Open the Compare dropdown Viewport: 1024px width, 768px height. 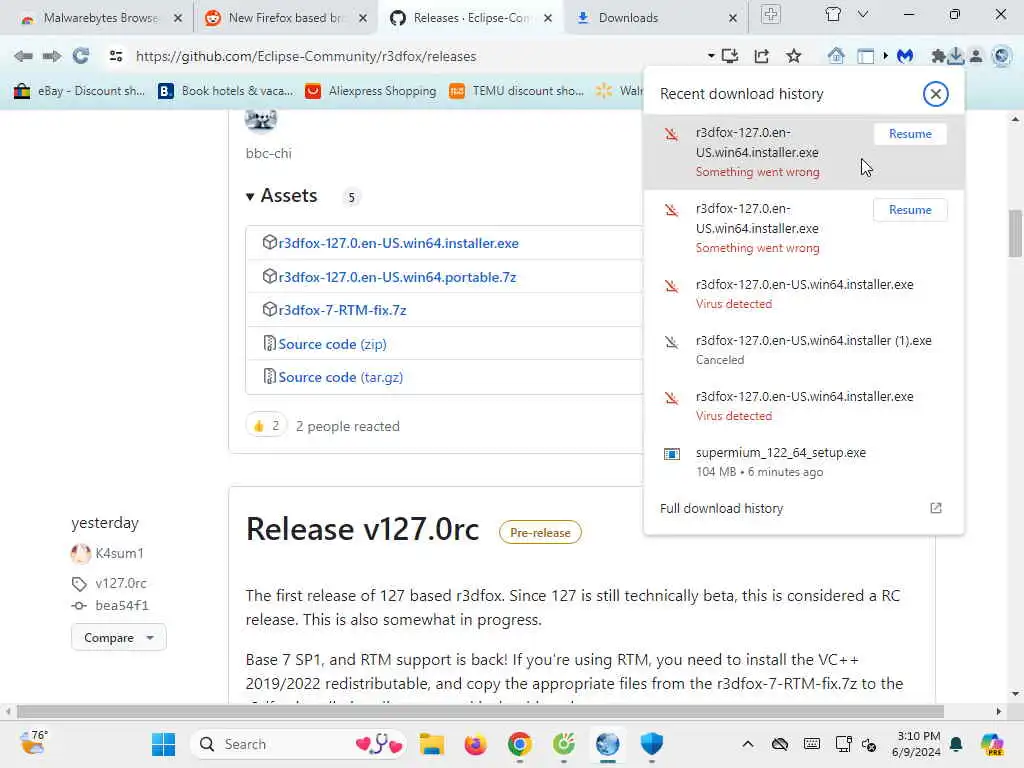pos(118,637)
